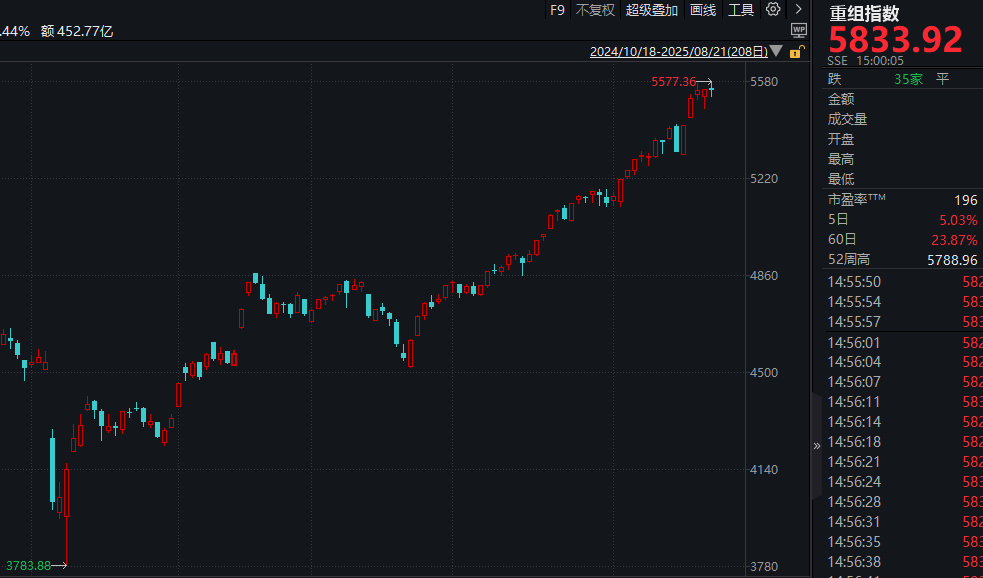Open the 不复权 adjustment selector

(595, 10)
